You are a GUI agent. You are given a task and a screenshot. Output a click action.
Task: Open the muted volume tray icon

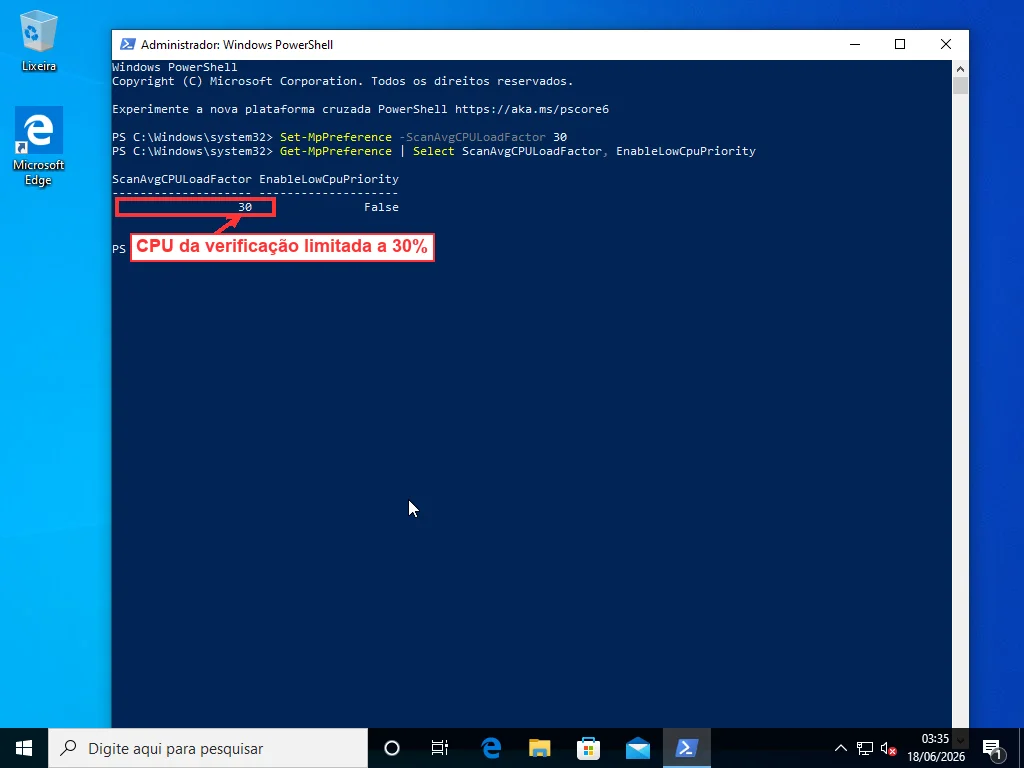[888, 748]
